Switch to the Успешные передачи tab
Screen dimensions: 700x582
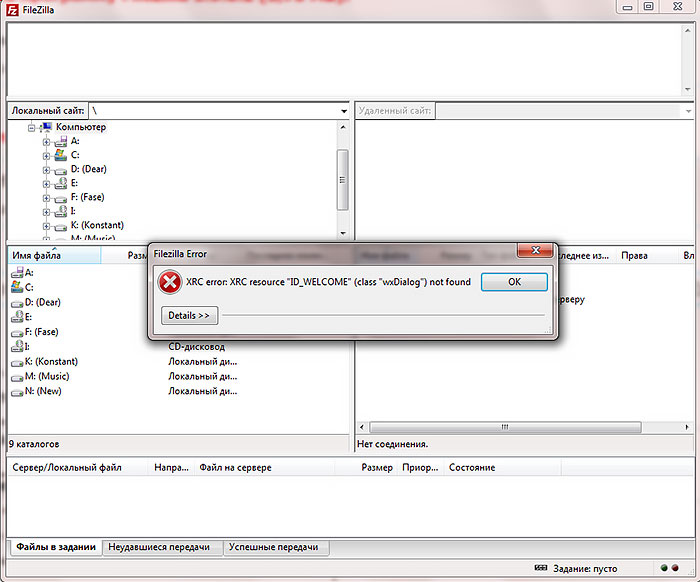[273, 547]
